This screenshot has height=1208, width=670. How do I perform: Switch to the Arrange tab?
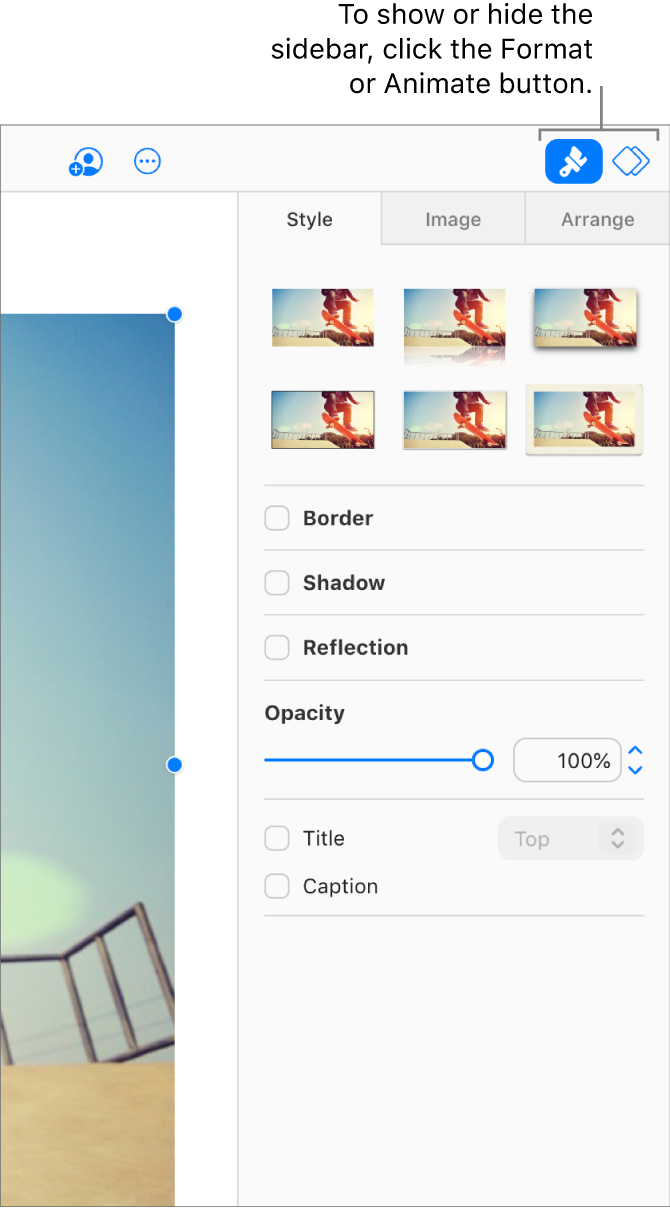coord(597,219)
